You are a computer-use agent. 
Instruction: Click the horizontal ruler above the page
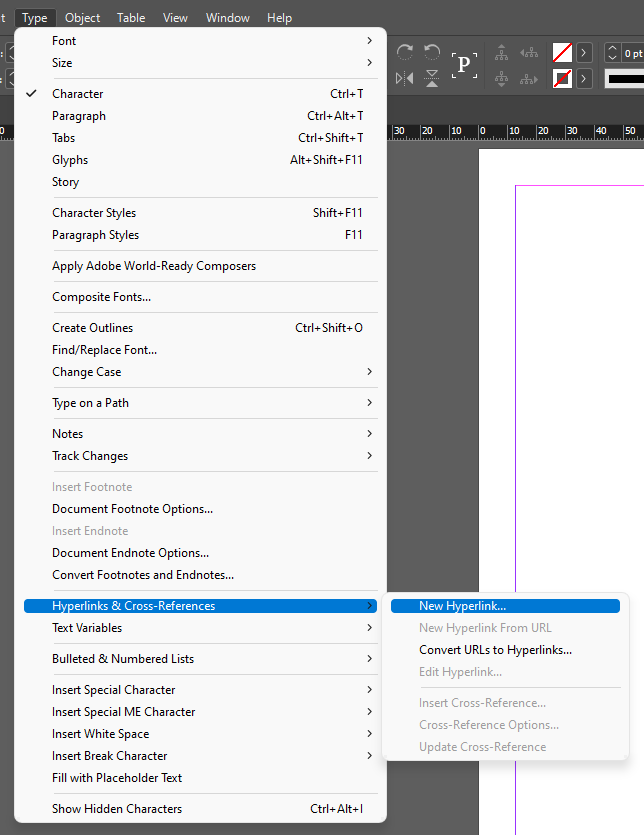coord(516,132)
